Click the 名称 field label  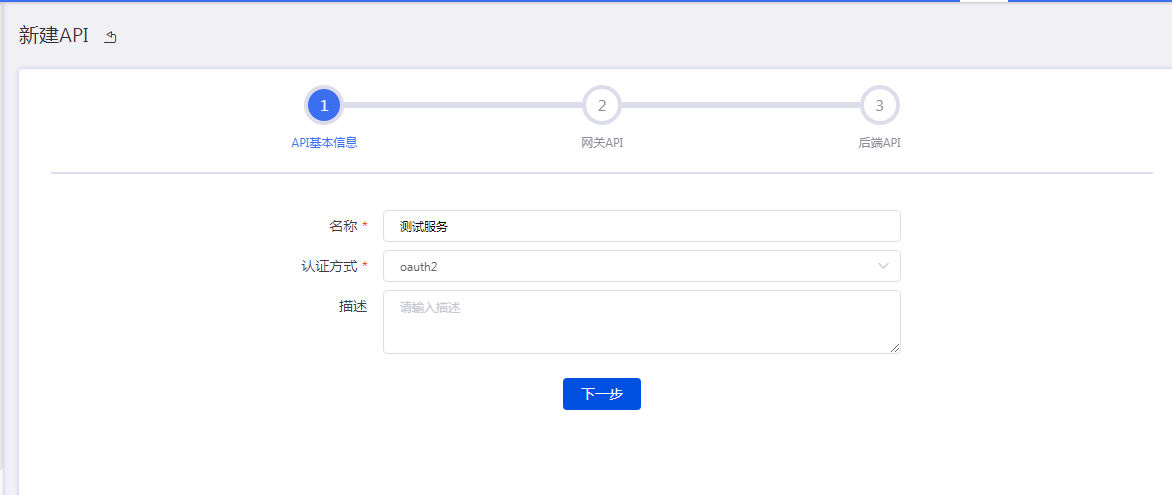point(342,226)
